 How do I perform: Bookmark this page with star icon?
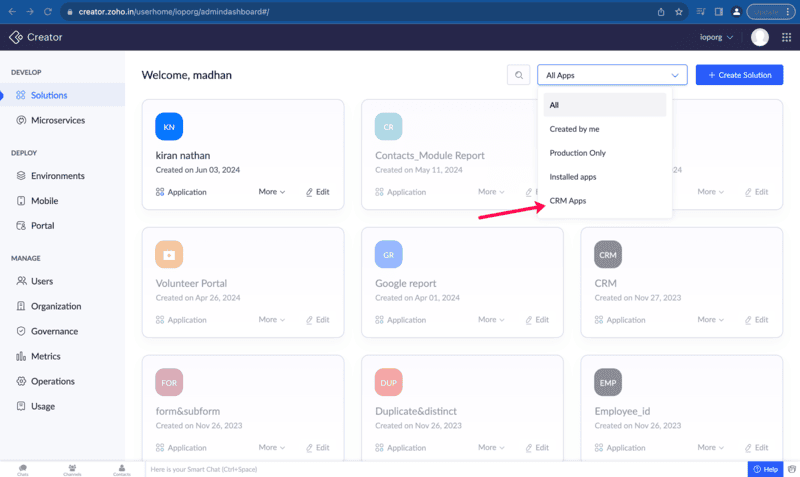point(679,12)
